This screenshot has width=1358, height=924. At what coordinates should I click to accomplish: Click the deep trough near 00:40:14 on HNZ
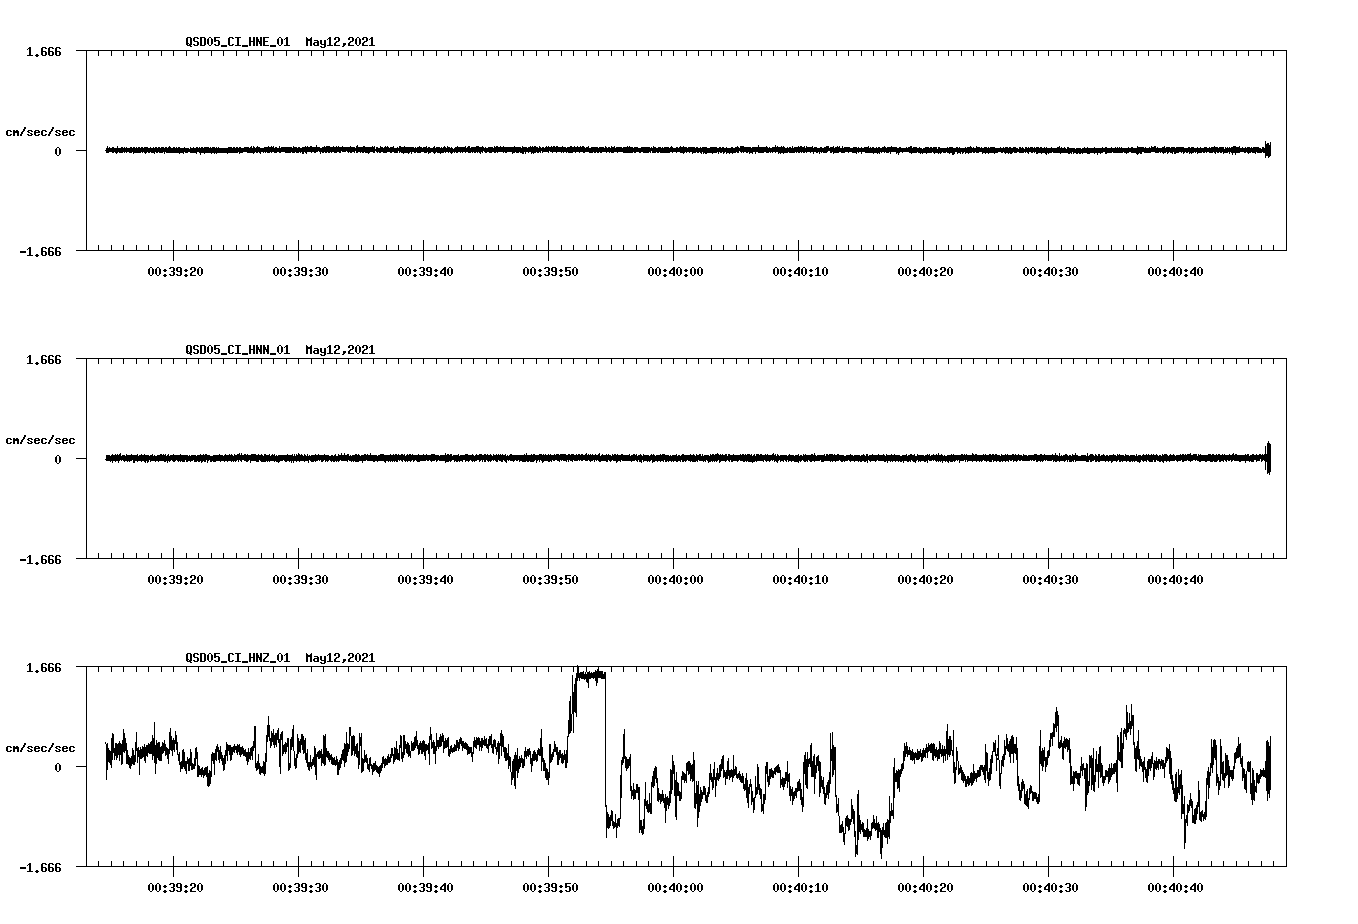click(x=865, y=845)
